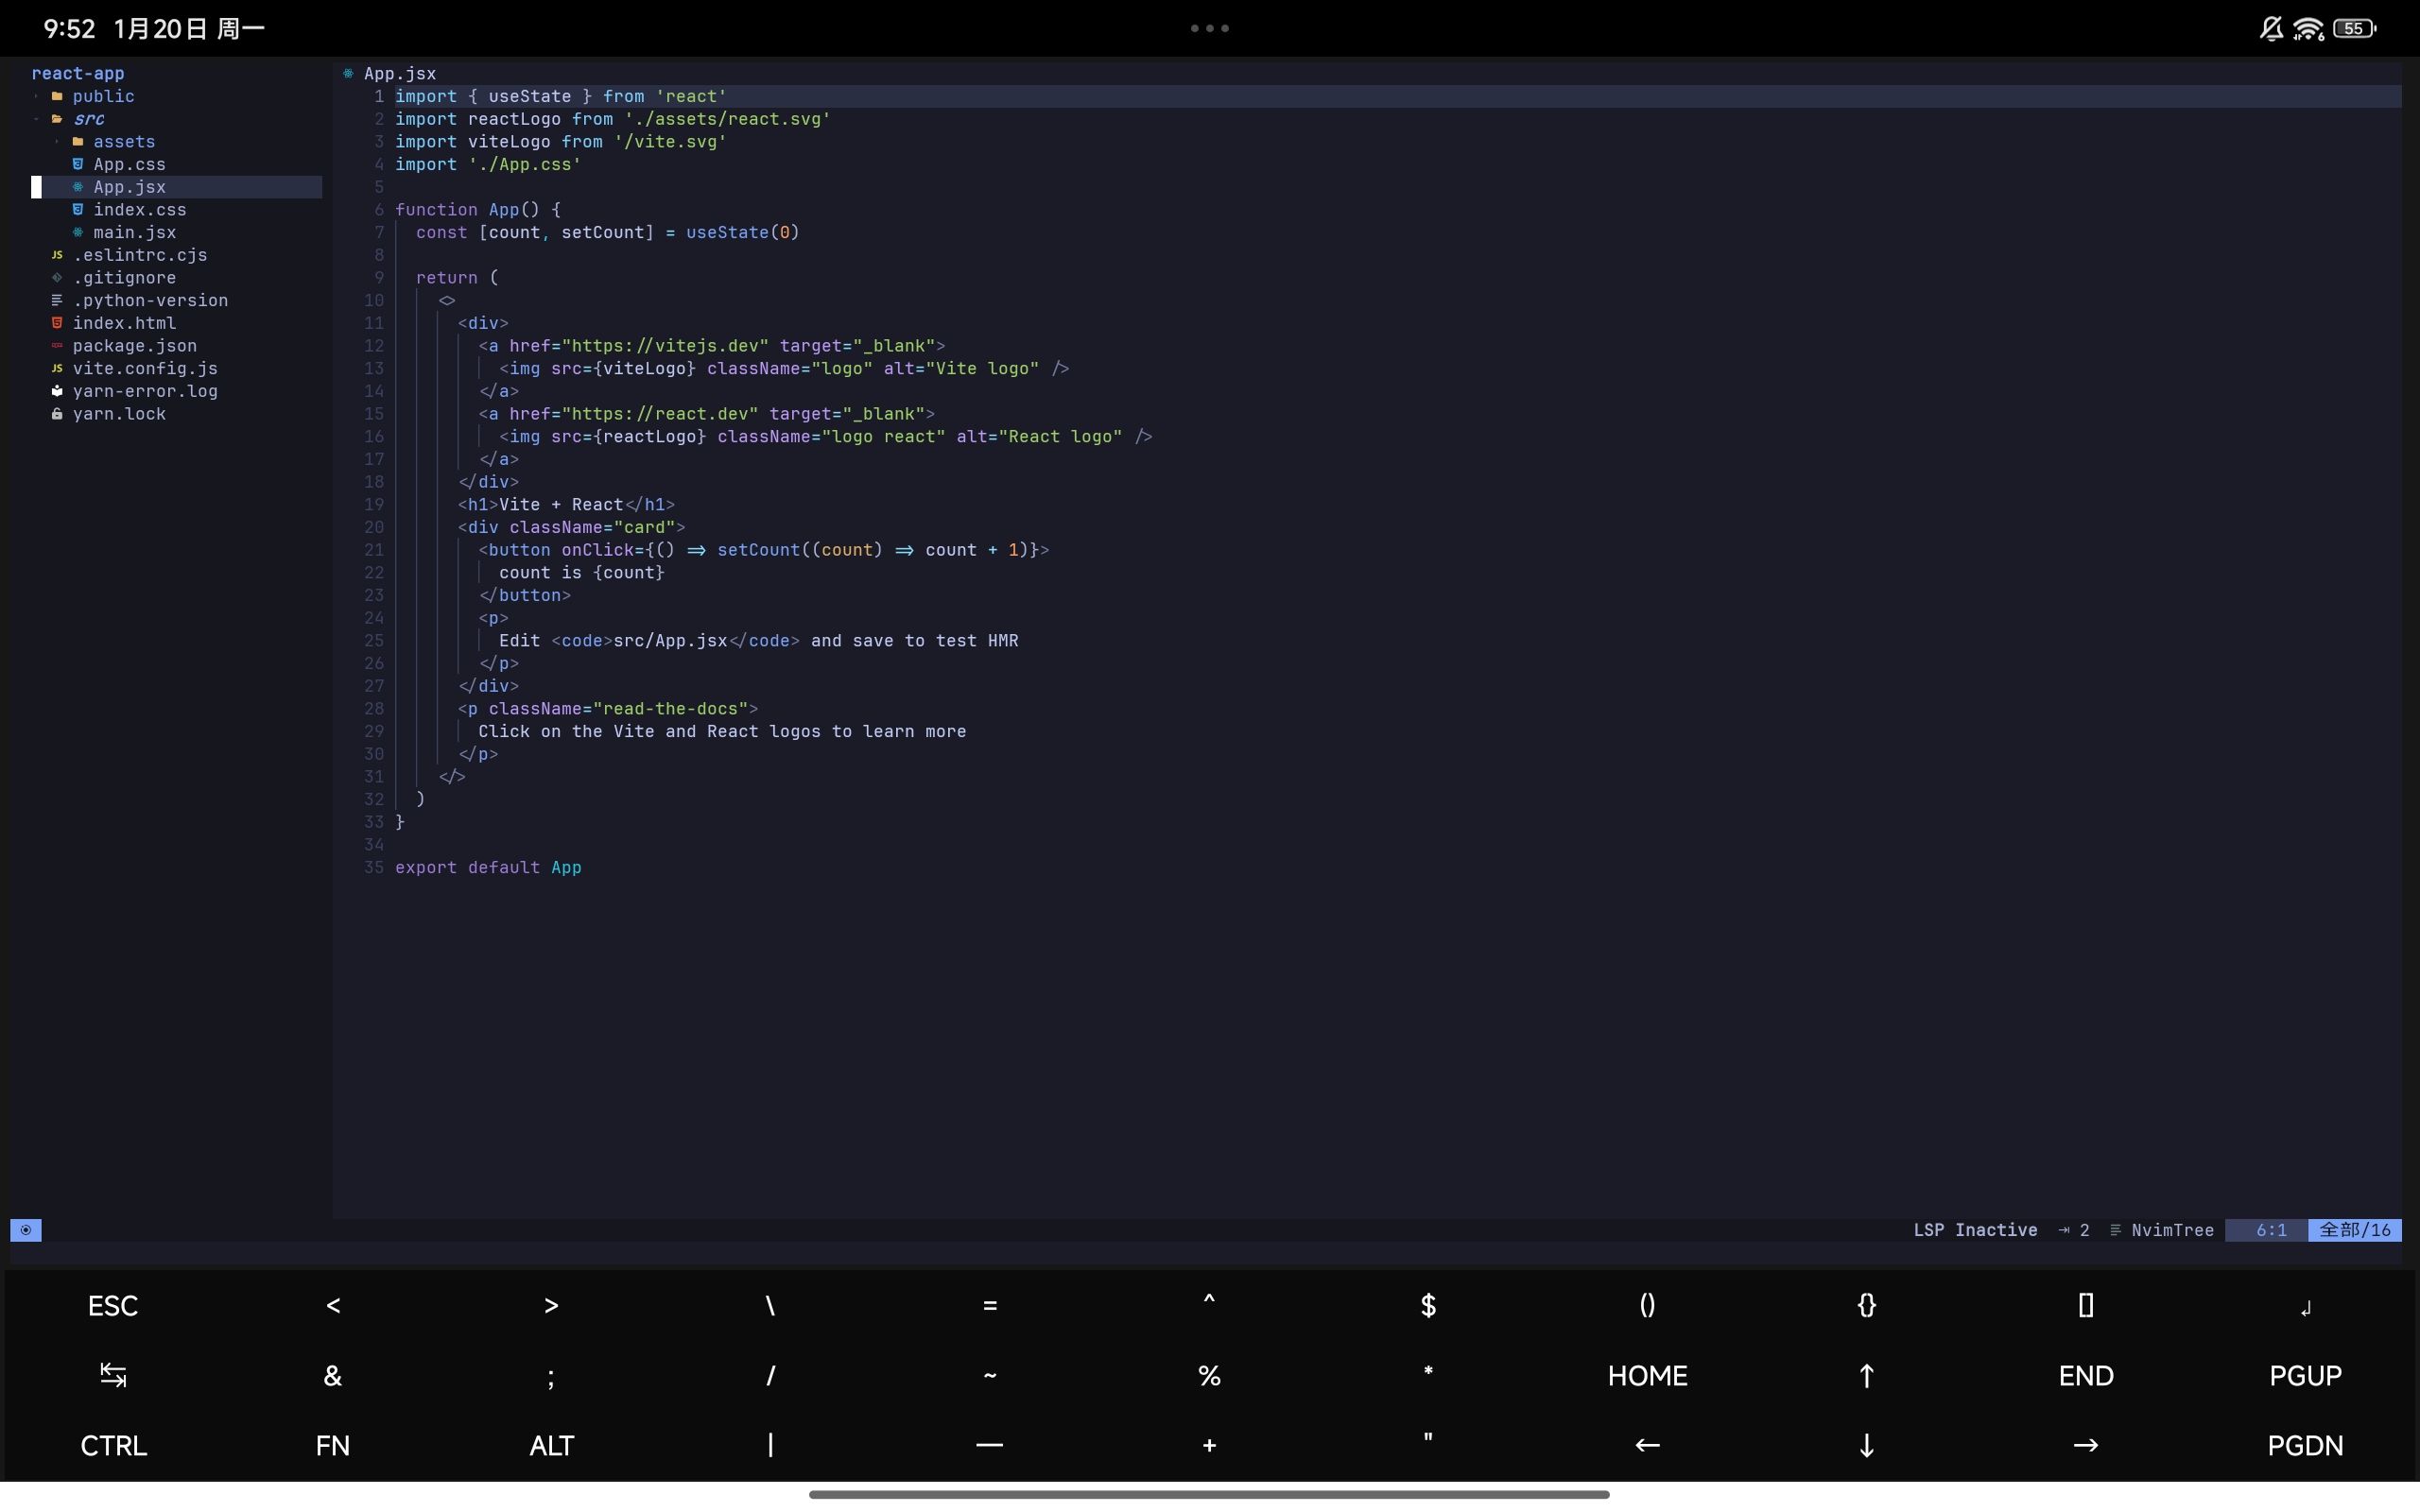This screenshot has width=2420, height=1512.
Task: Tap the muted notifications bell icon
Action: click(x=2271, y=29)
